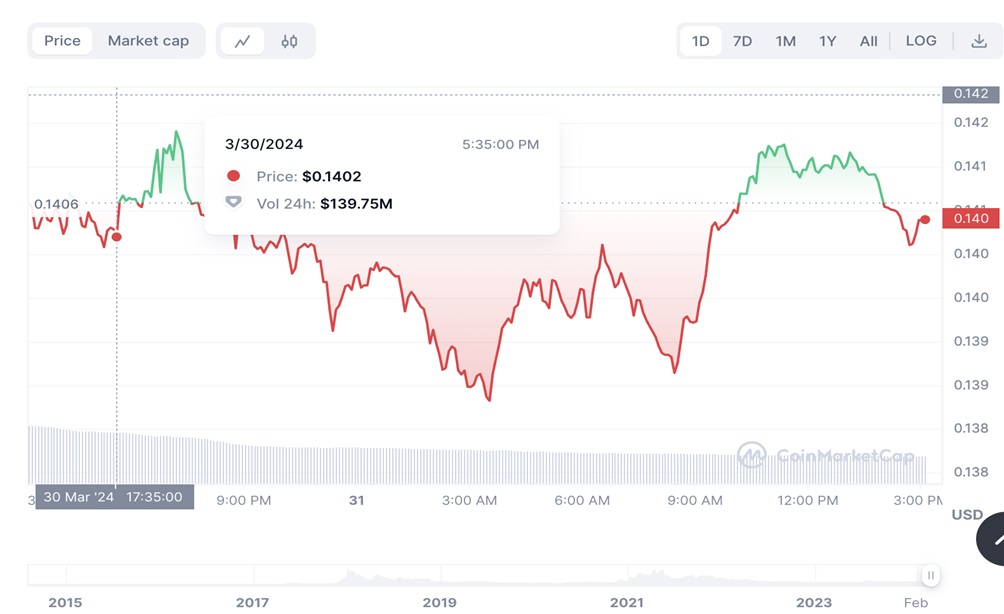Display All time price history

[x=868, y=41]
